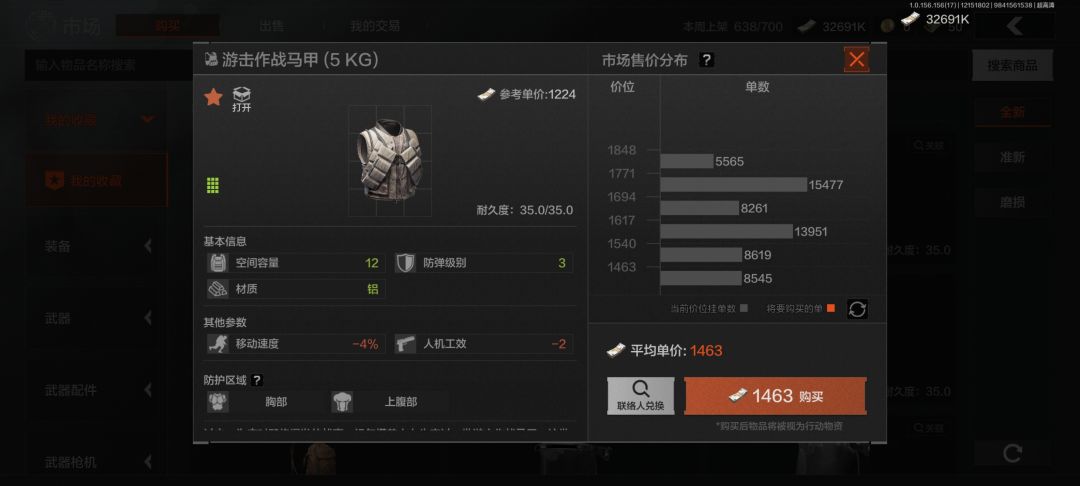Select the 15477 orders price bar
Viewport: 1080px width, 486px height.
(733, 184)
